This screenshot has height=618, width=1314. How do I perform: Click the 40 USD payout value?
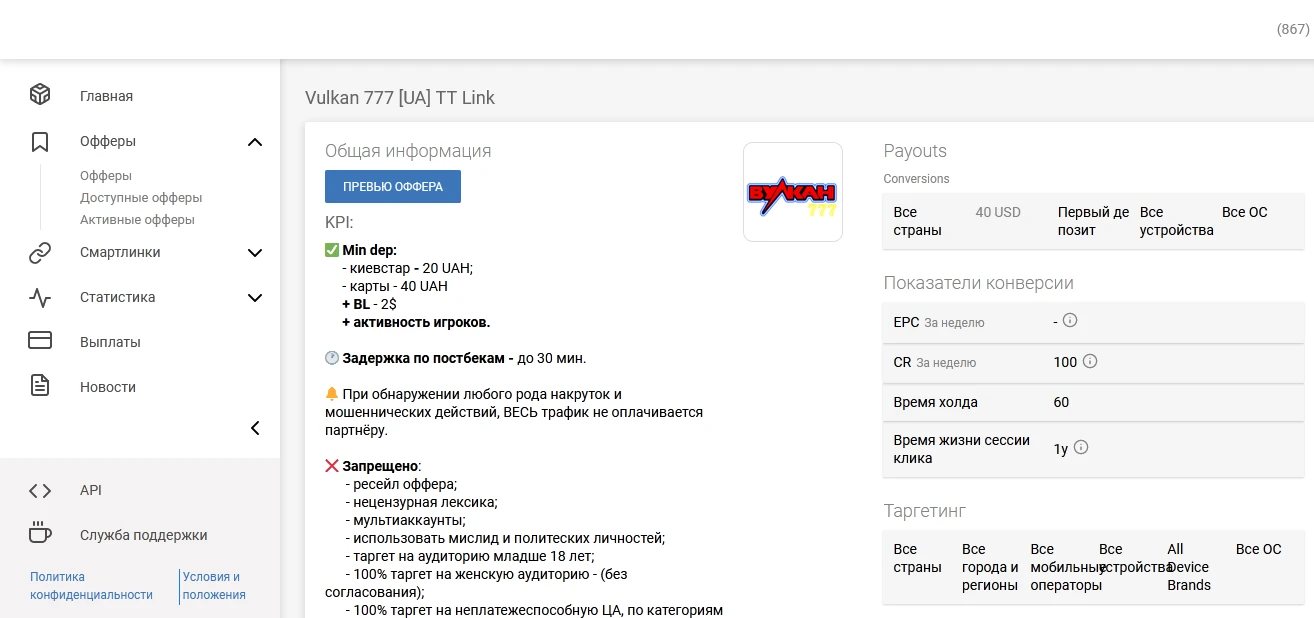pos(998,212)
